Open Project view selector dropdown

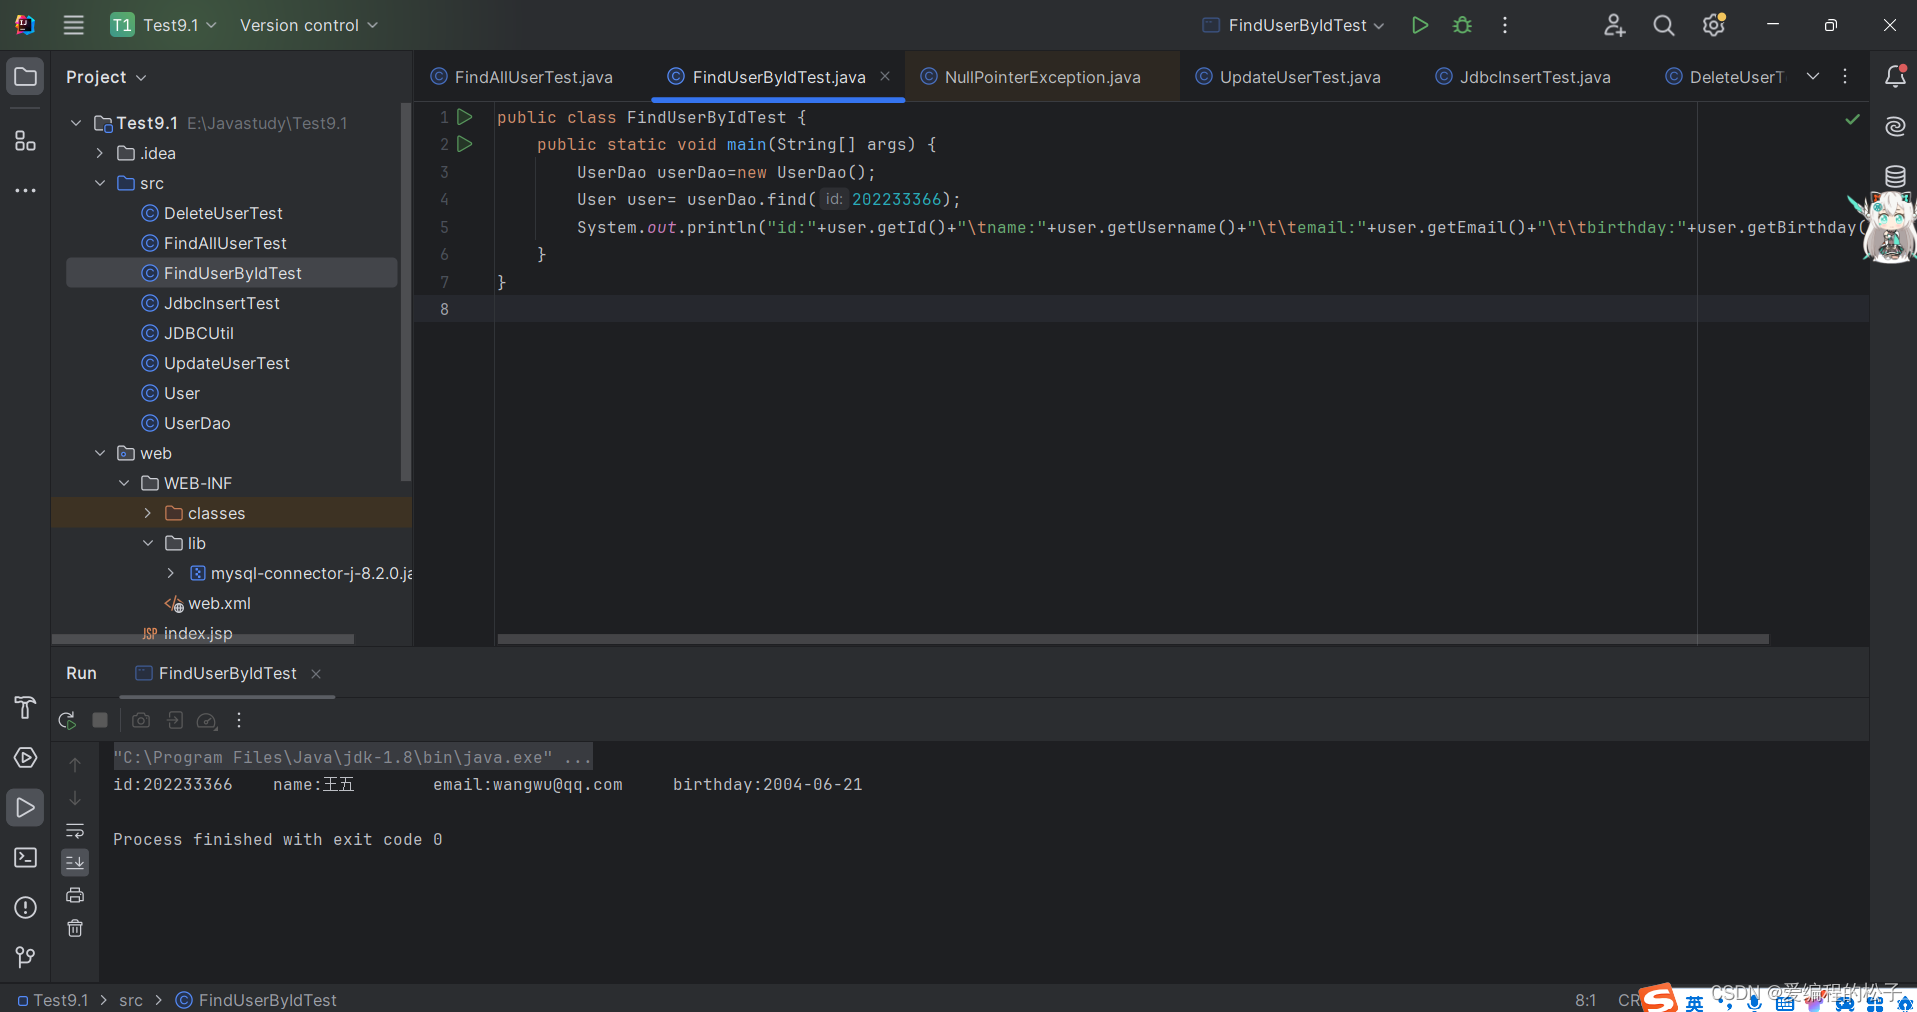click(x=106, y=77)
